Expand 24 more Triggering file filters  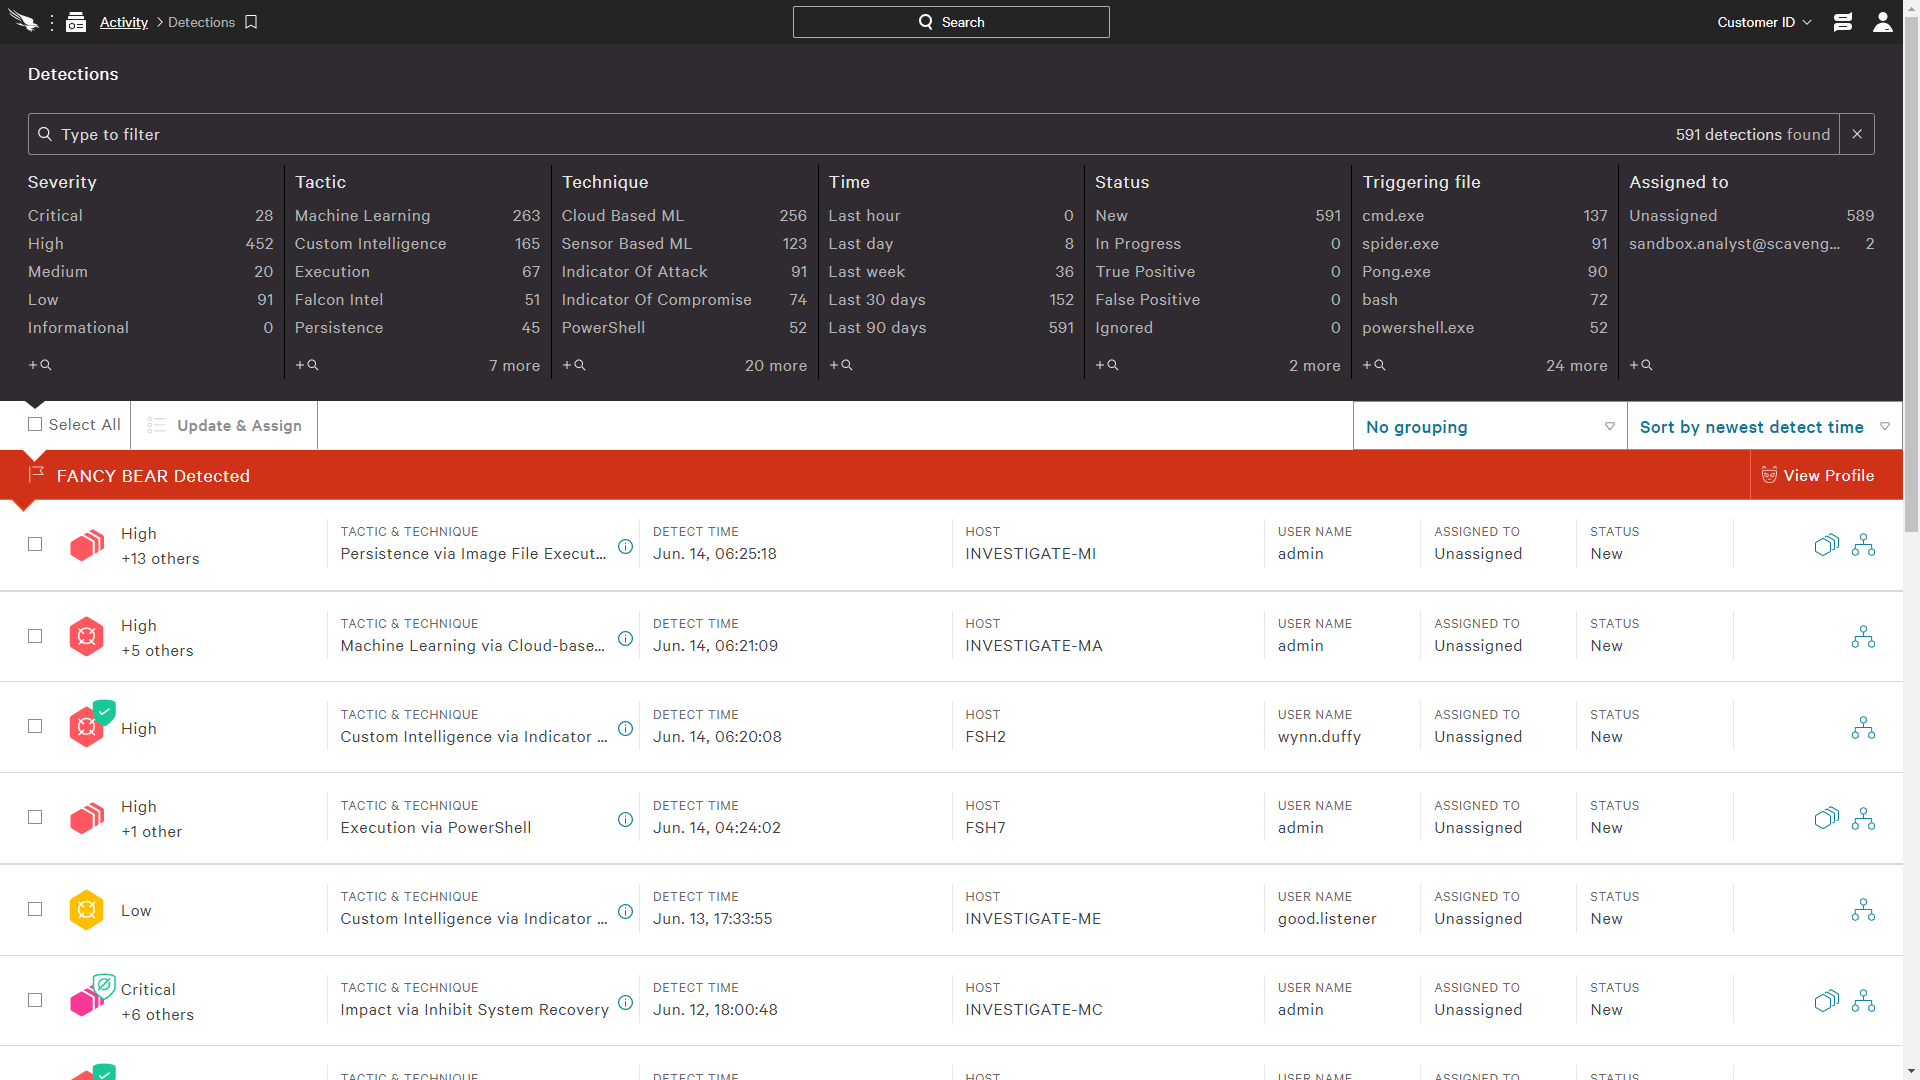[x=1576, y=366]
